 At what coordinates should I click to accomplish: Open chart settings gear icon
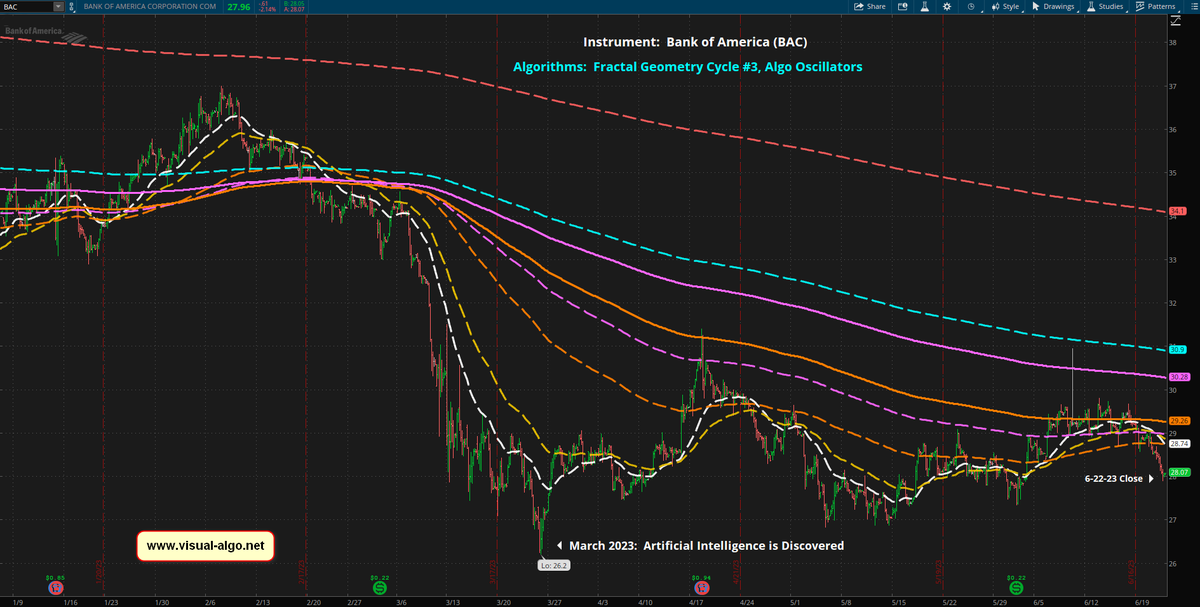(x=946, y=6)
